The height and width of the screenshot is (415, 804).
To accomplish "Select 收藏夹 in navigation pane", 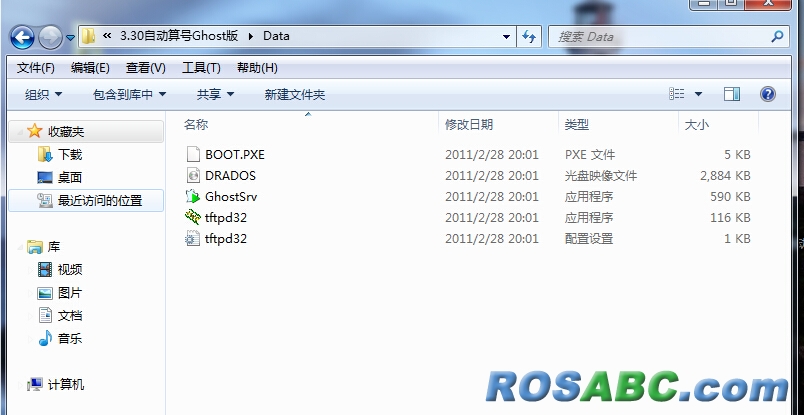I will (x=66, y=132).
